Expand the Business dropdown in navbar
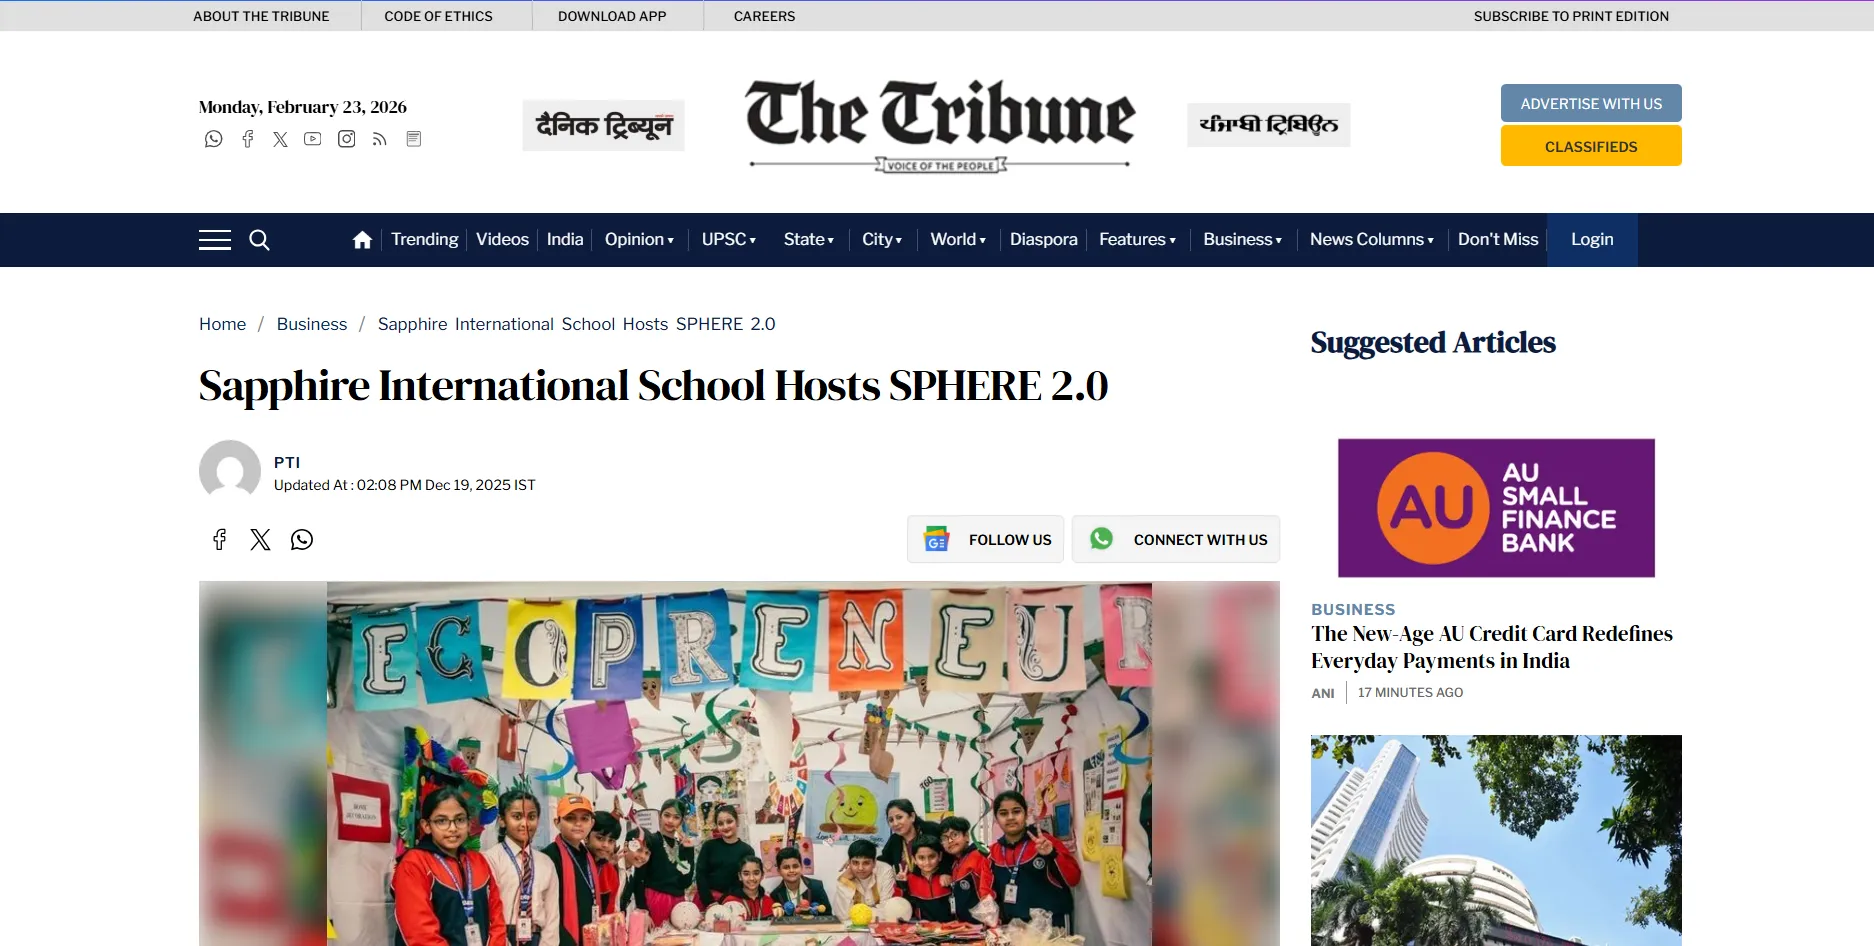The height and width of the screenshot is (946, 1874). point(1242,240)
